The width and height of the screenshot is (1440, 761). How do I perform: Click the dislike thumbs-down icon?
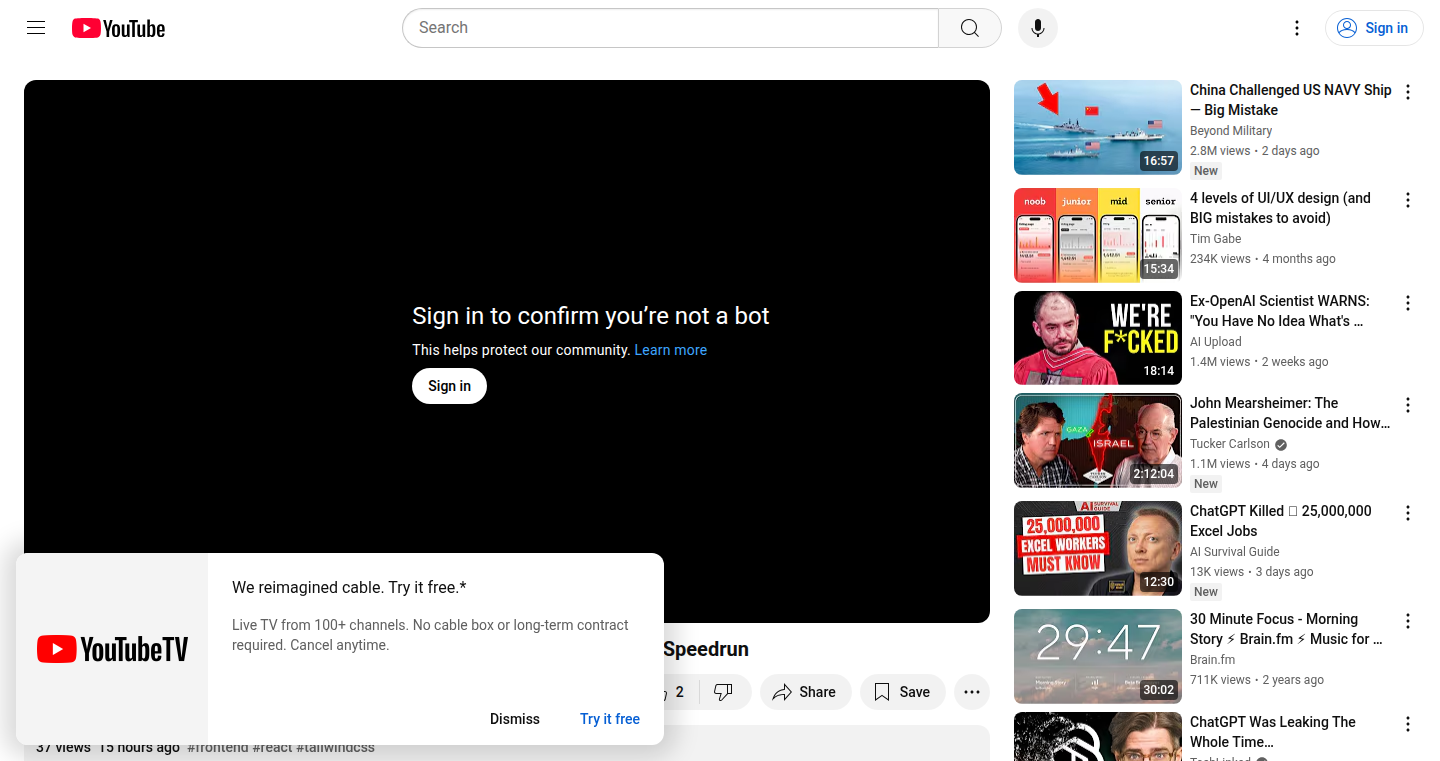[724, 692]
